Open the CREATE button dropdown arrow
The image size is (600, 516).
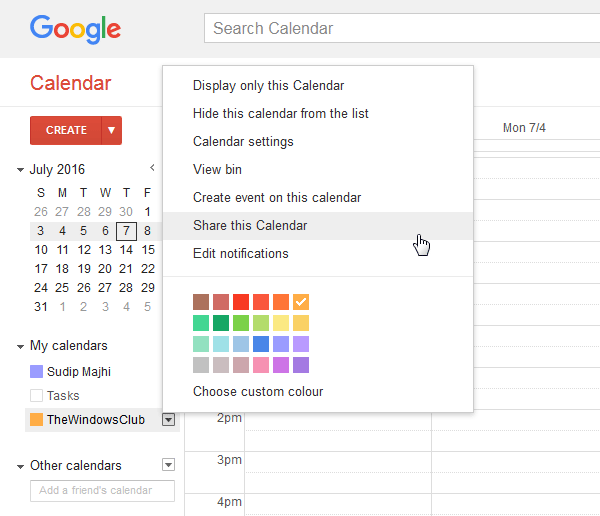[112, 131]
